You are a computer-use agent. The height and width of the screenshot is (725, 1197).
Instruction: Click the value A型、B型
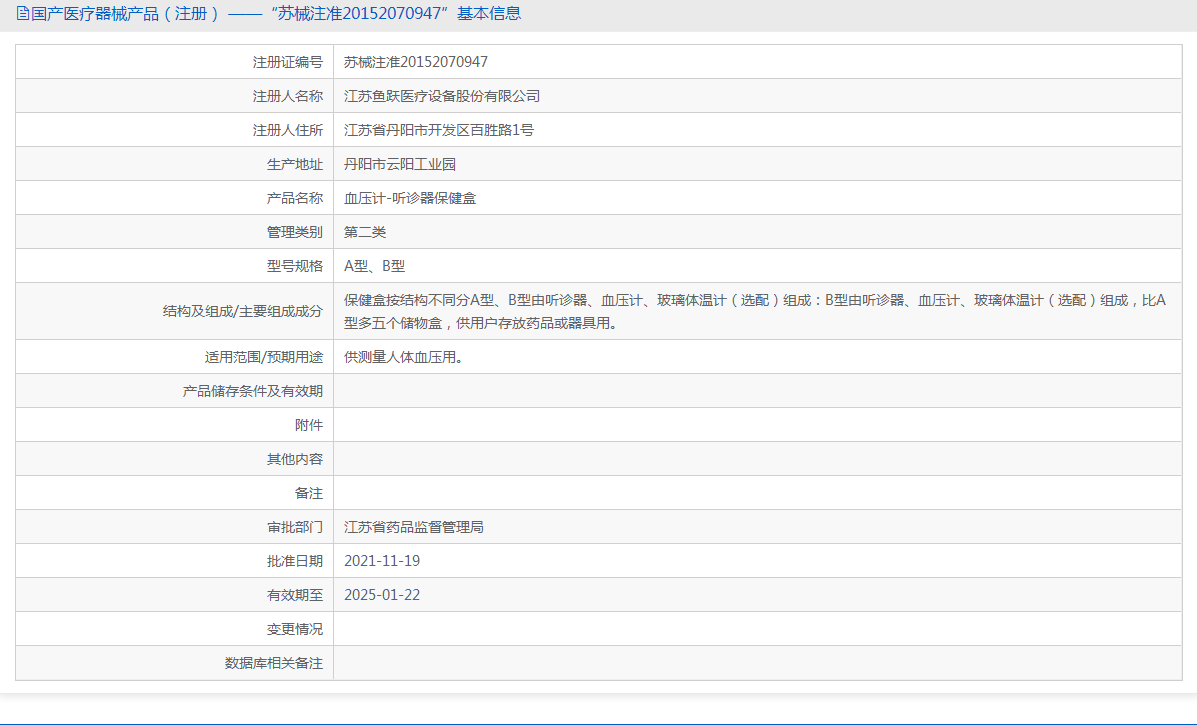coord(374,266)
